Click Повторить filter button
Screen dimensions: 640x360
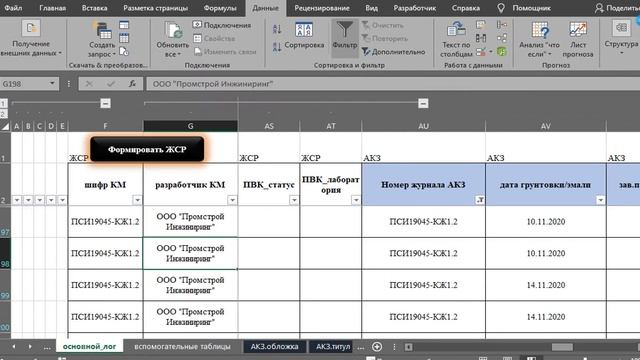(x=384, y=39)
